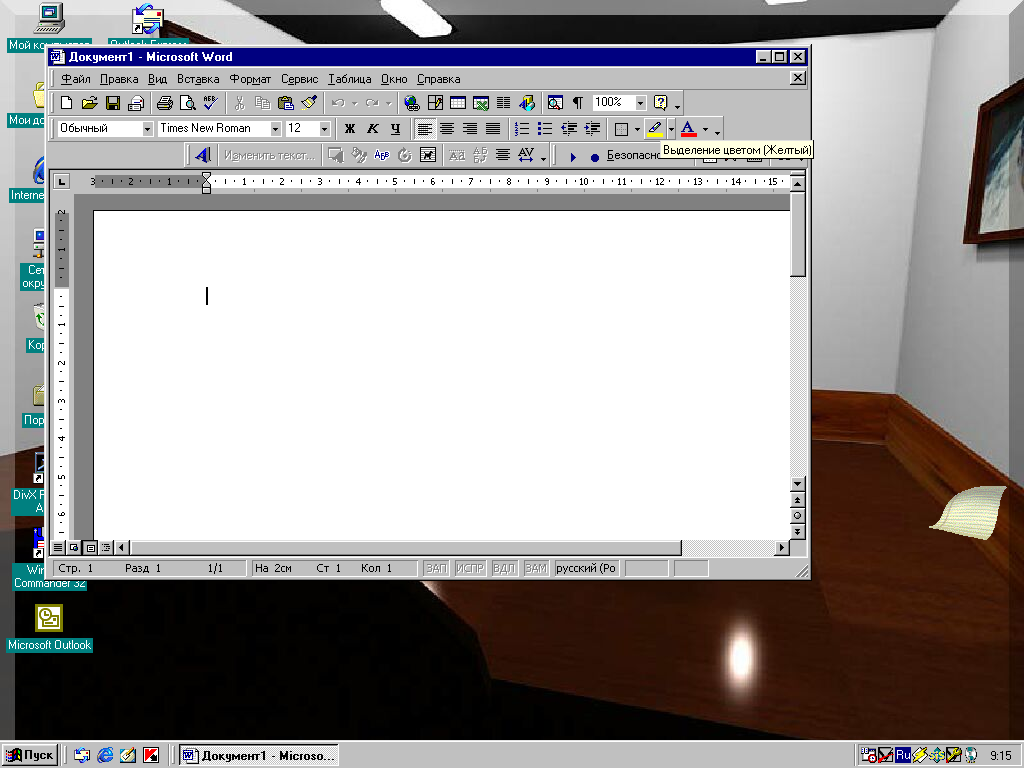Open the highlight color dropdown arrow

(671, 129)
